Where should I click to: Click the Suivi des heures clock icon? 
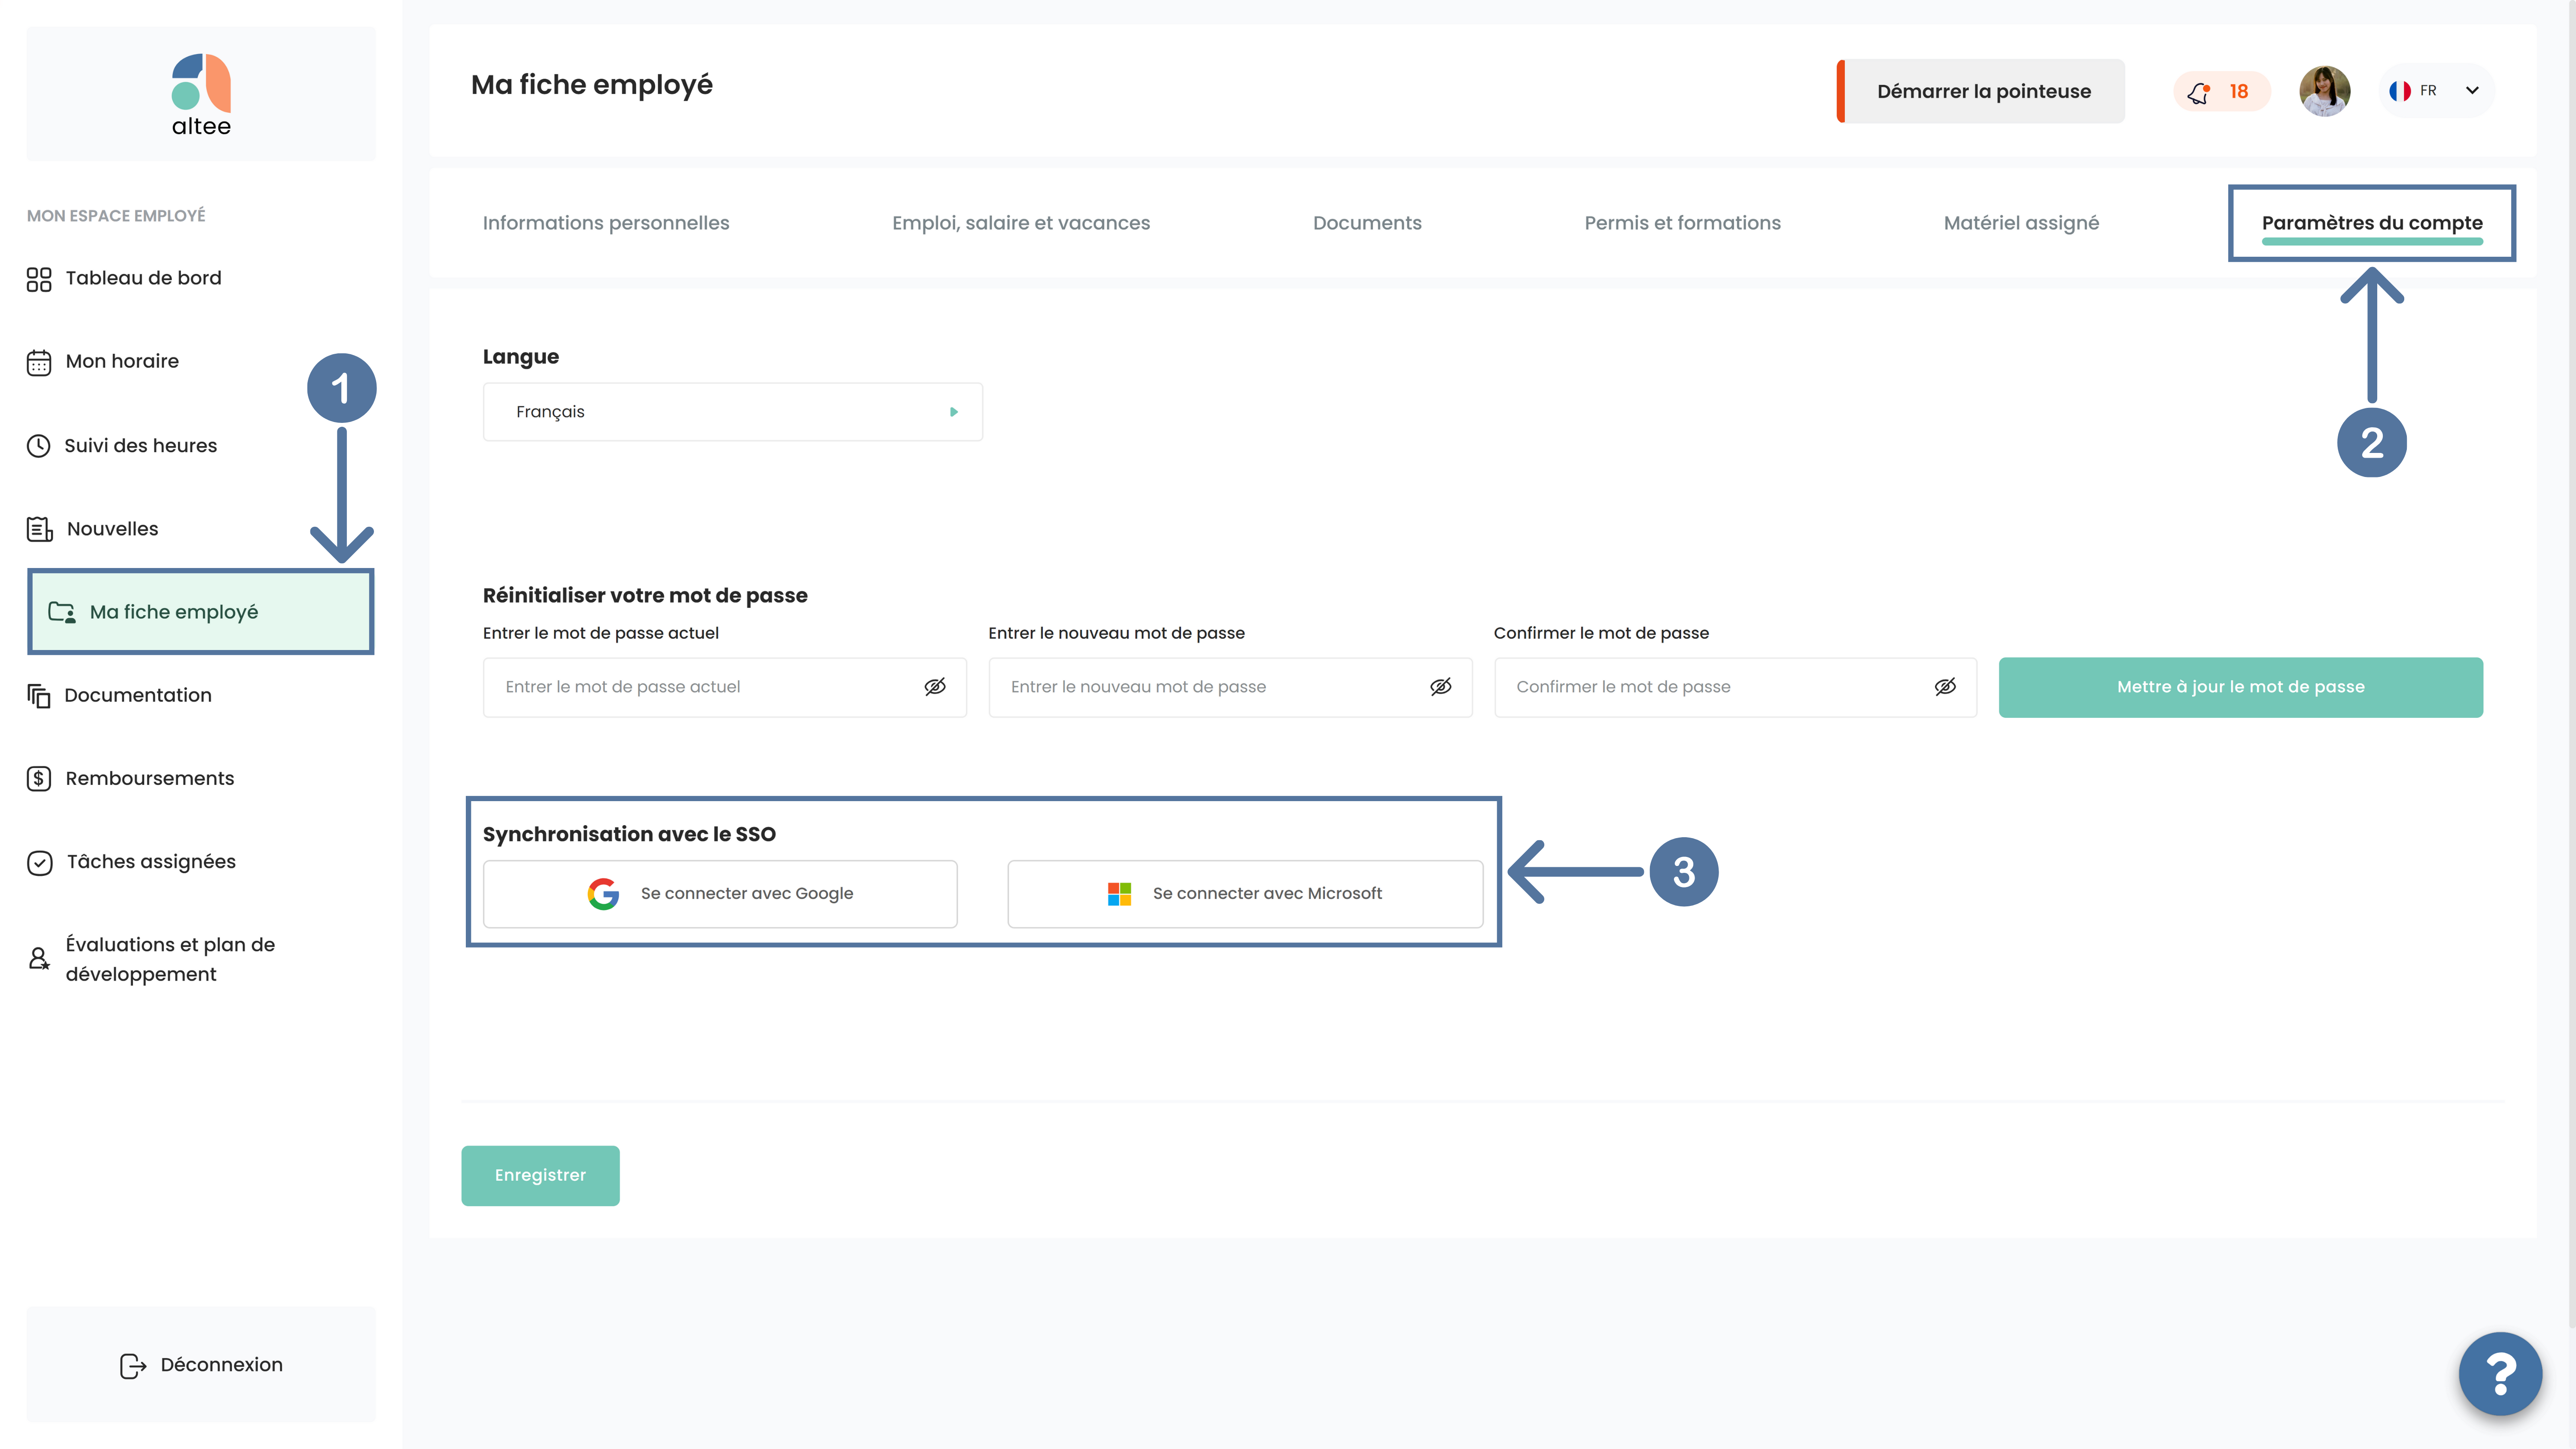[39, 446]
